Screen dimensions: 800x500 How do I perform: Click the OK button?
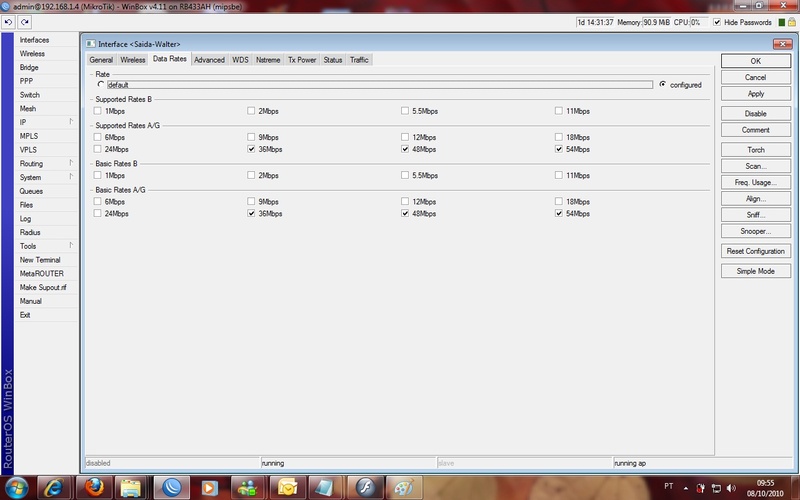(x=756, y=61)
